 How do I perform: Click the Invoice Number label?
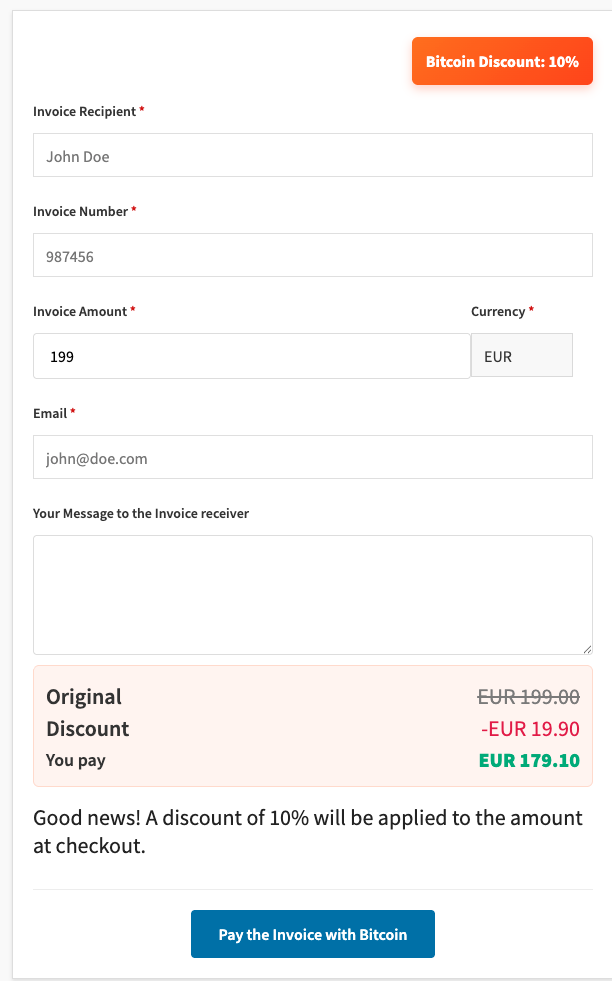[x=80, y=212]
